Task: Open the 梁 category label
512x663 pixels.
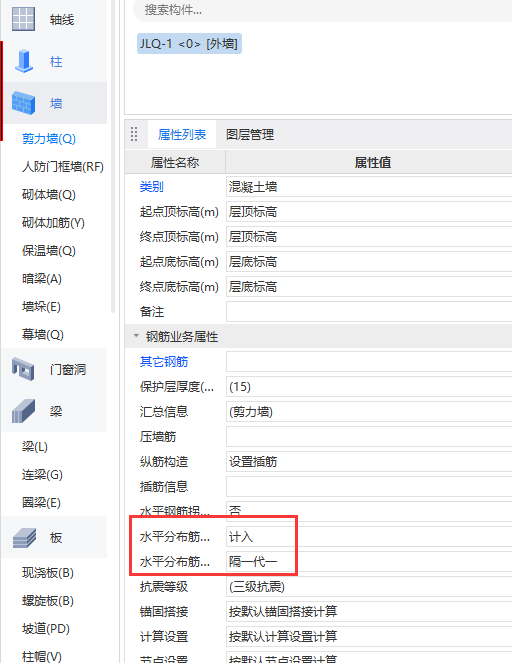Action: point(56,411)
